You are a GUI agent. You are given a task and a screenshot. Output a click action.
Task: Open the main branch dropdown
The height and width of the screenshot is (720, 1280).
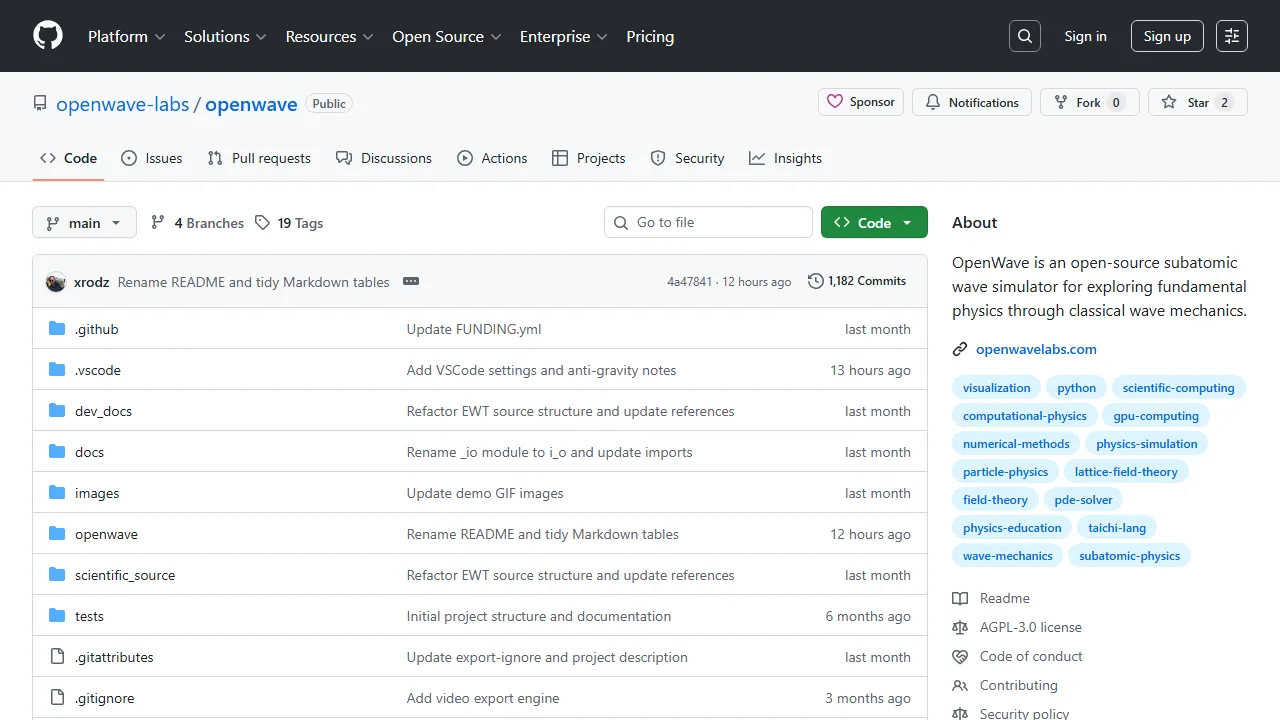(84, 223)
